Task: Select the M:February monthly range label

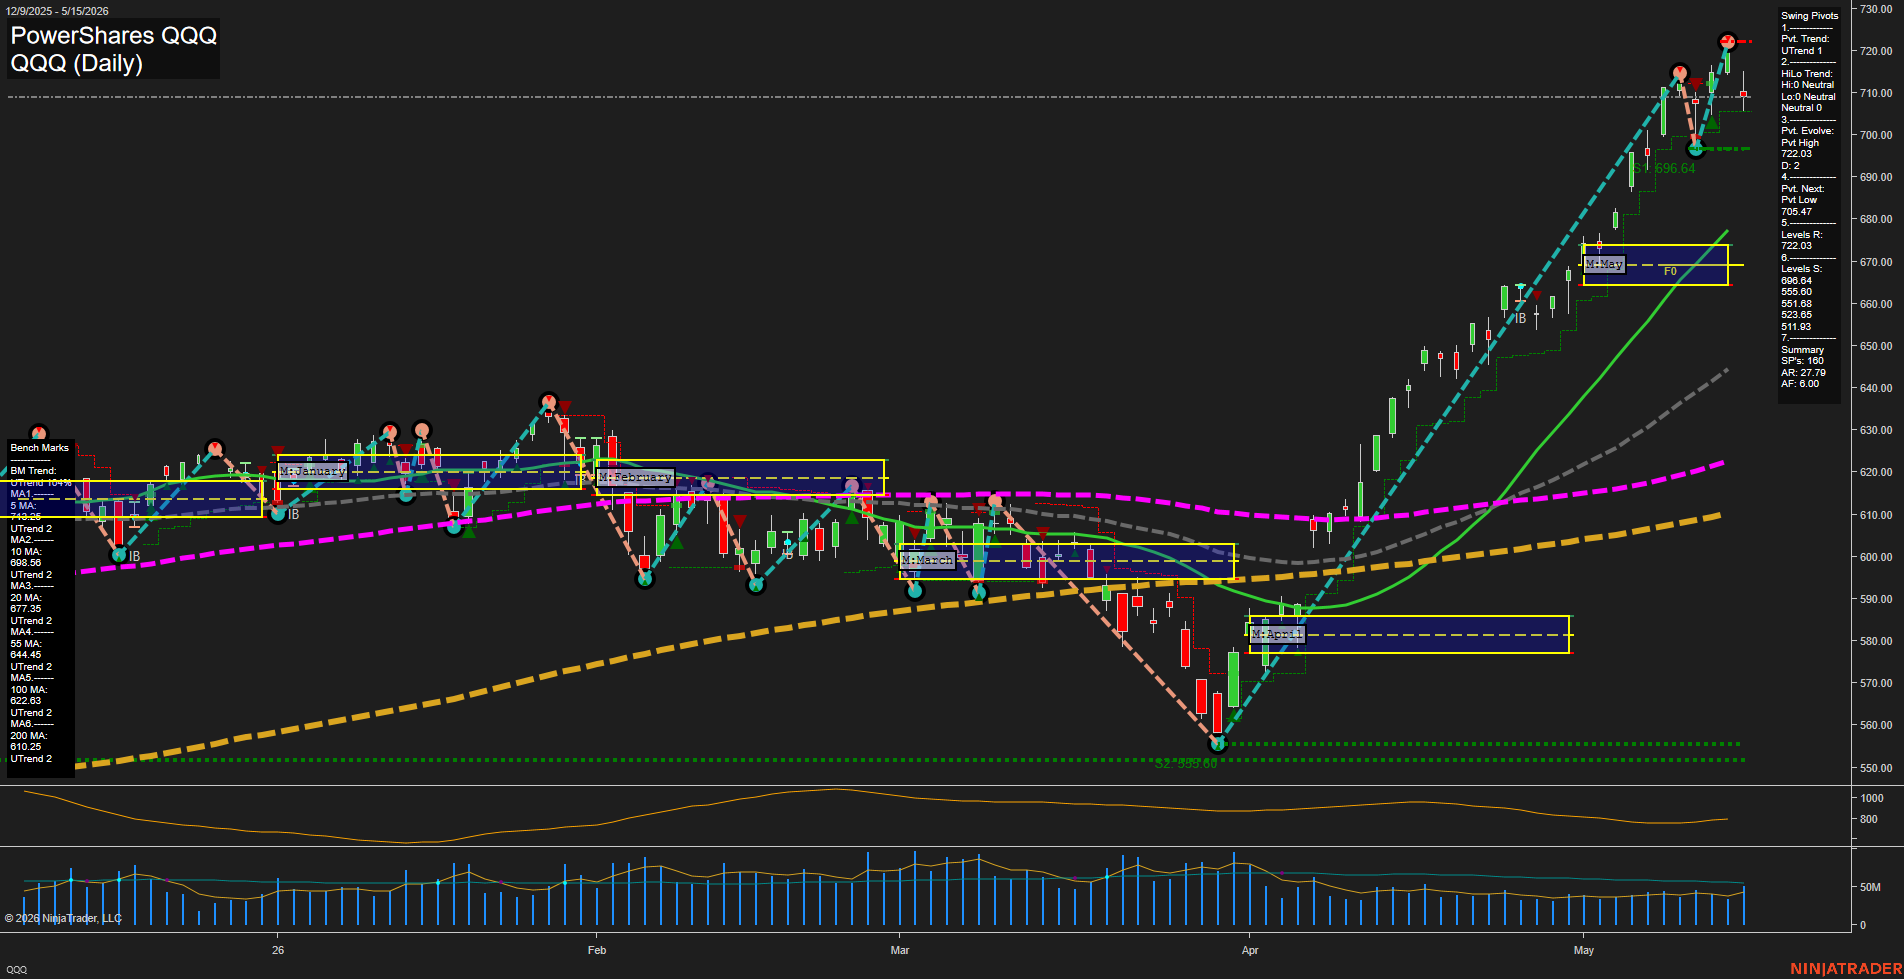Action: click(x=635, y=477)
